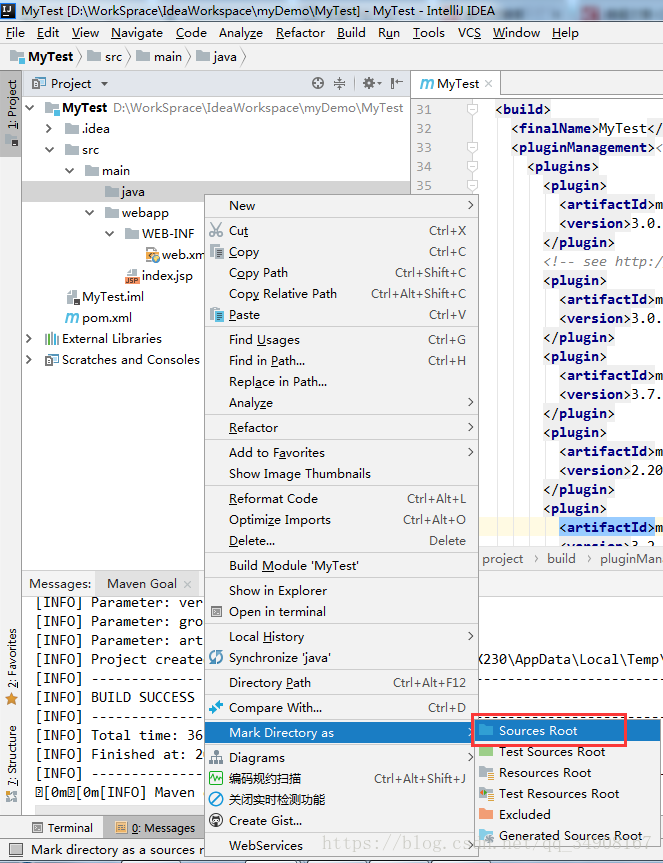Screen dimensions: 663x863
Task: Click the scroll-from-source target icon in Project panel
Action: (x=317, y=83)
